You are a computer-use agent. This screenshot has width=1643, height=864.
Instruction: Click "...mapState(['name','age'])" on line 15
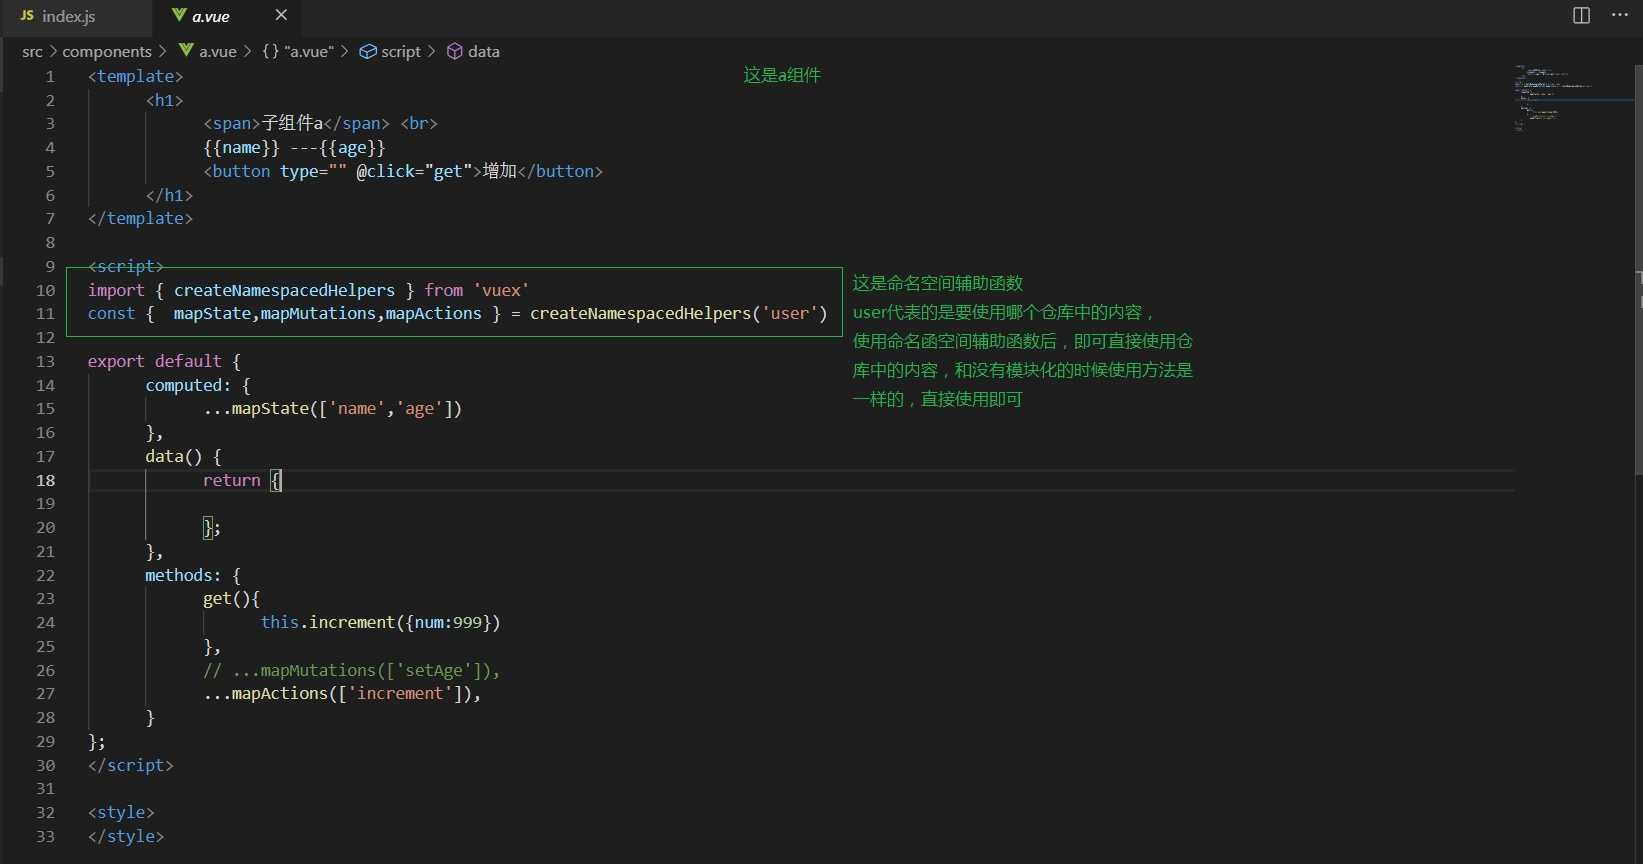(x=332, y=408)
